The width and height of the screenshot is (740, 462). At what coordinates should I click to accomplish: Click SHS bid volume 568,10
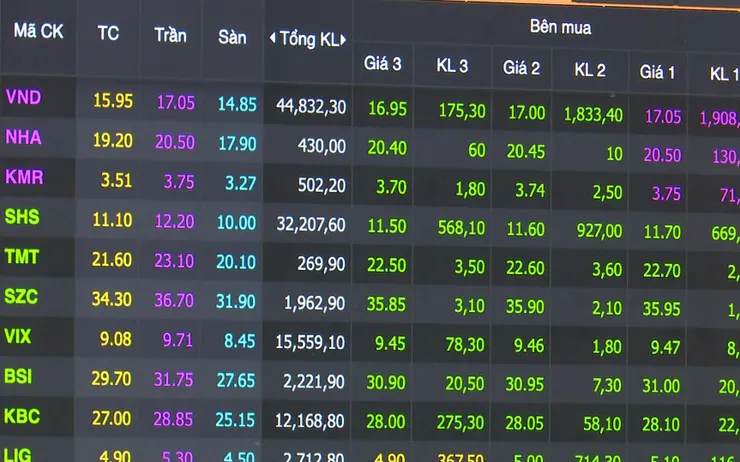pos(462,228)
